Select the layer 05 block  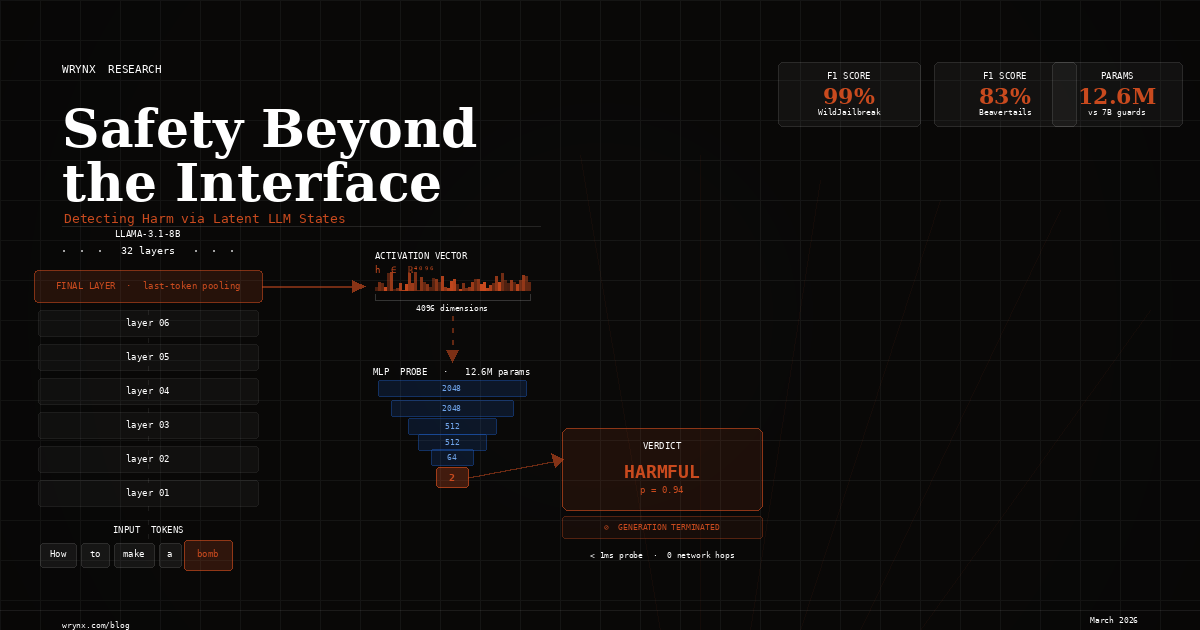click(148, 357)
